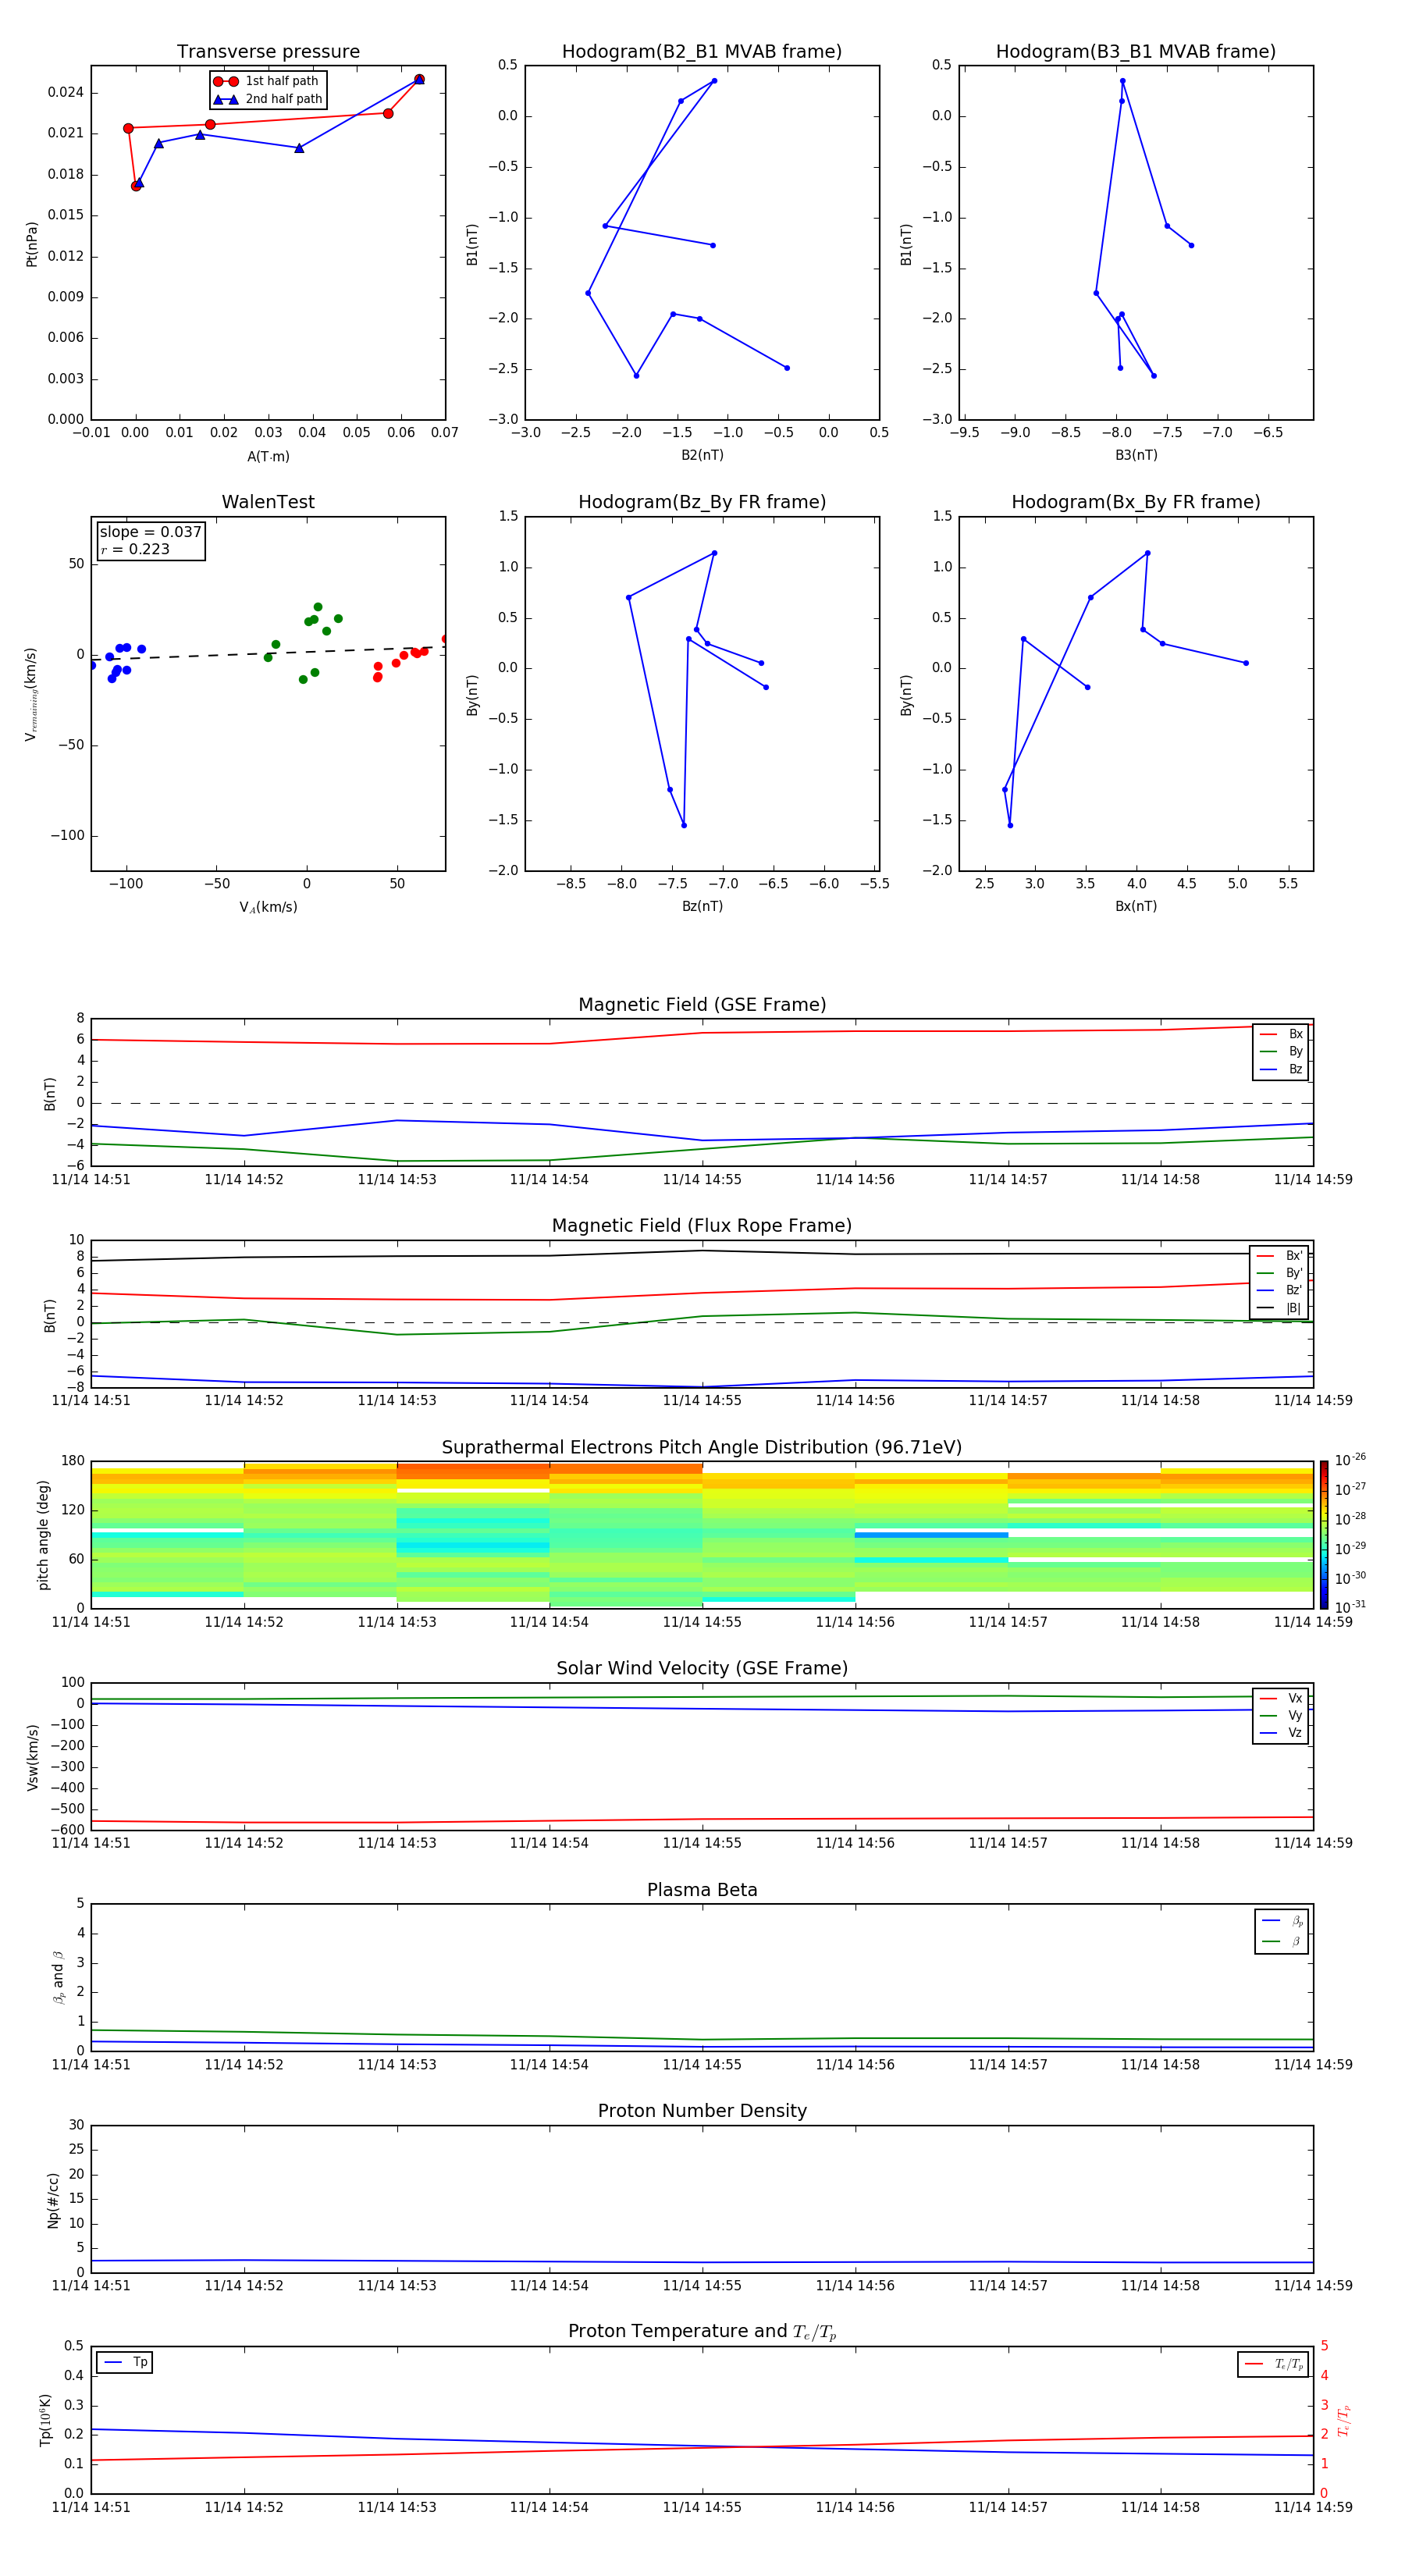This screenshot has width=1405, height=2576.
Task: Click the 'V_A(km/s)' x-axis label
Action: point(268,908)
